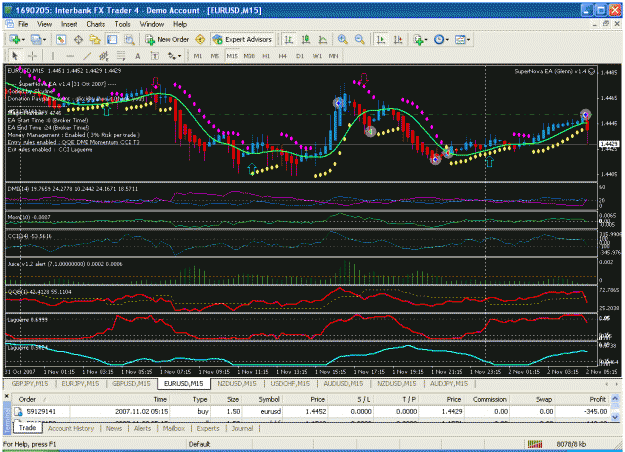Select the Fibonacci retracement tool
Image resolution: width=625 pixels, height=452 pixels.
point(121,56)
